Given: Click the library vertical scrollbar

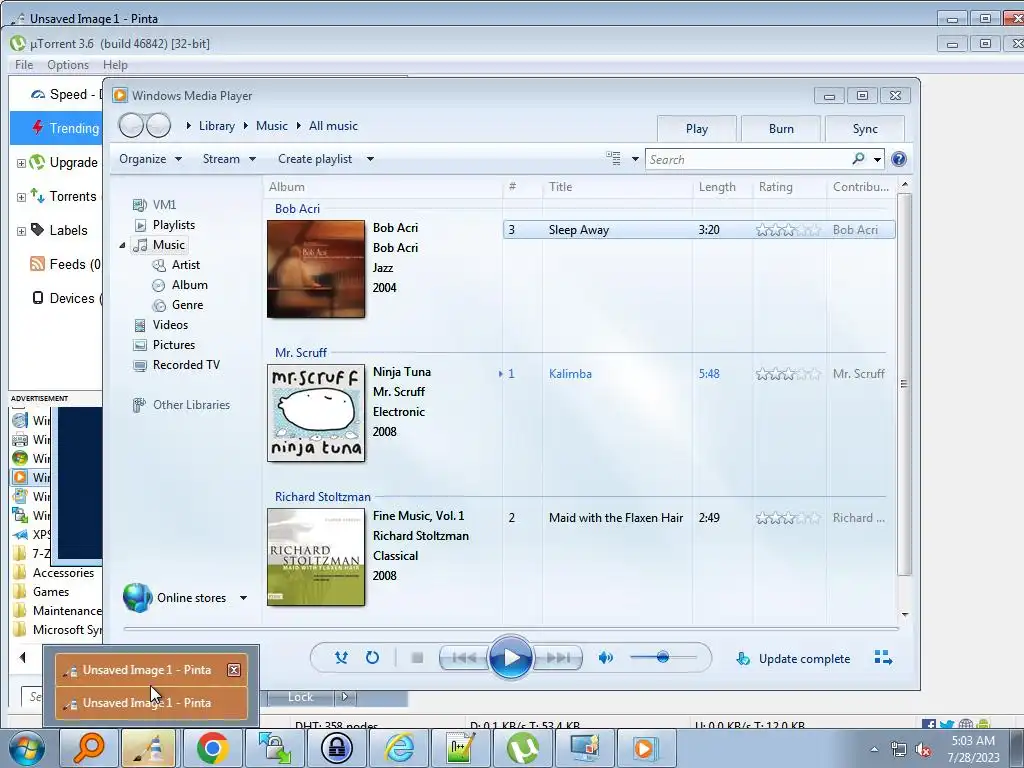Looking at the screenshot, I should (x=904, y=383).
